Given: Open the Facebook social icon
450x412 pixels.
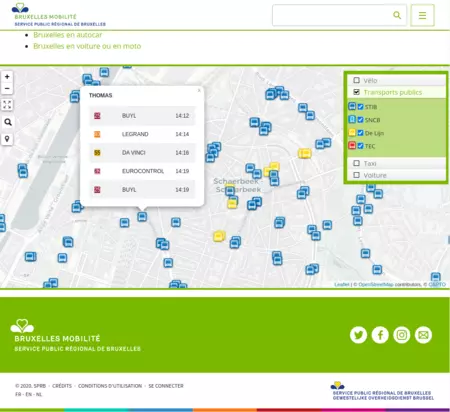Looking at the screenshot, I should pyautogui.click(x=380, y=335).
